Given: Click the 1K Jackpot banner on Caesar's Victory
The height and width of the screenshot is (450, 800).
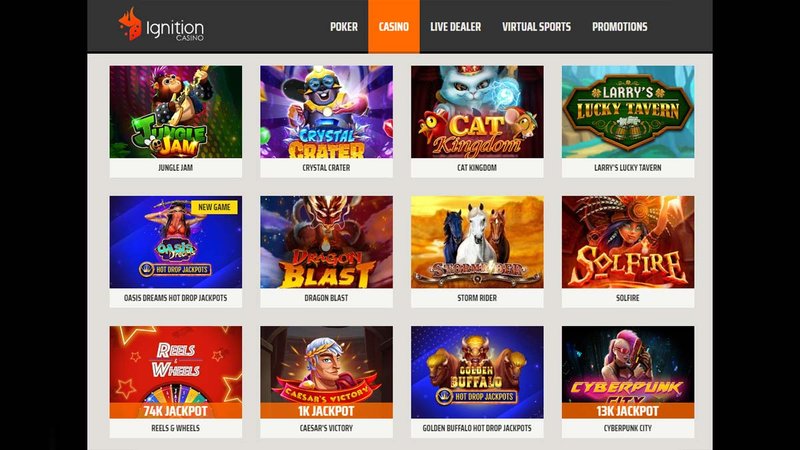Looking at the screenshot, I should tap(327, 411).
